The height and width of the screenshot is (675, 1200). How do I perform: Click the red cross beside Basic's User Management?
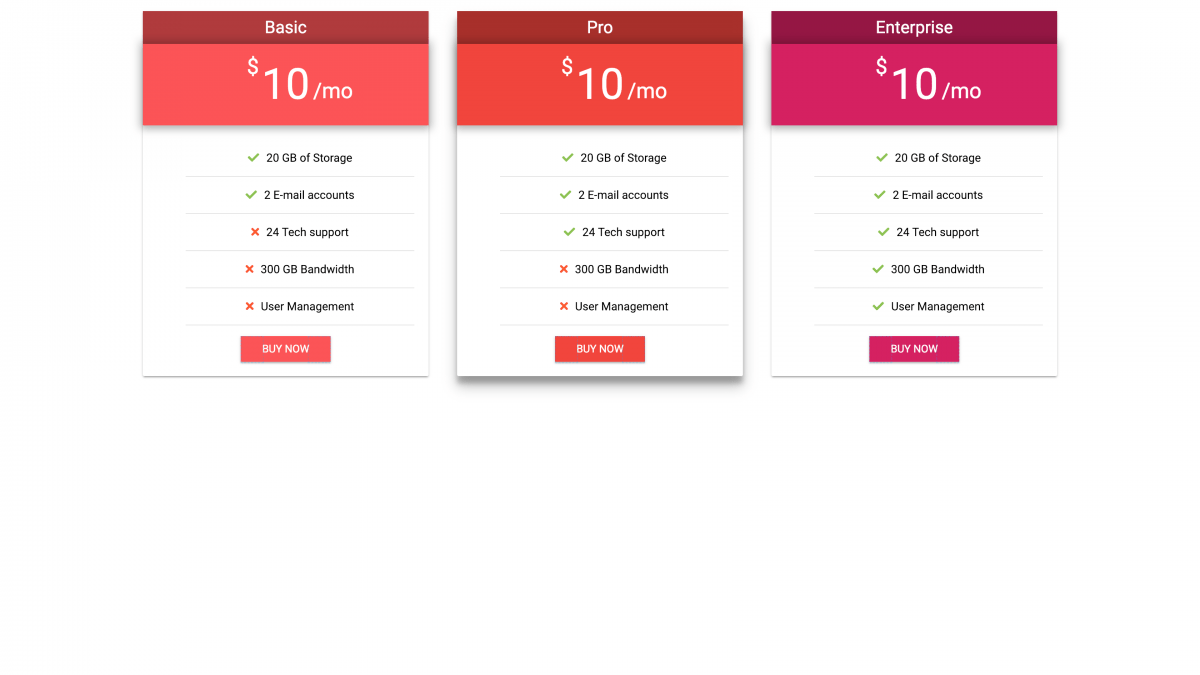click(250, 306)
